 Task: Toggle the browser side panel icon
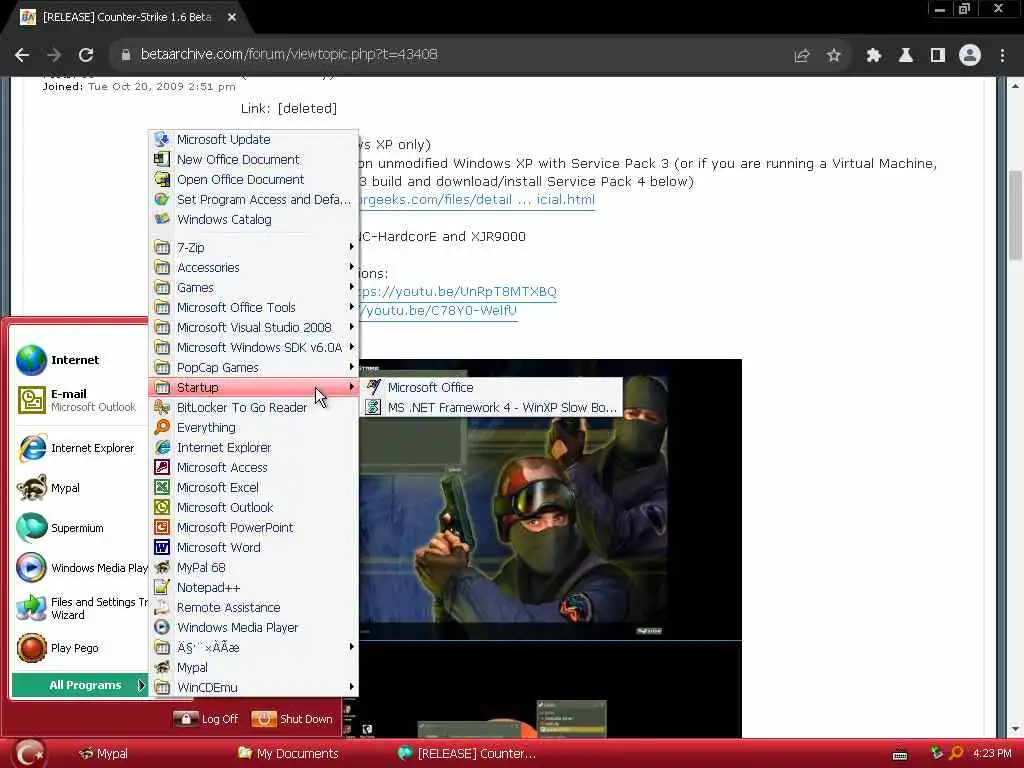click(938, 56)
